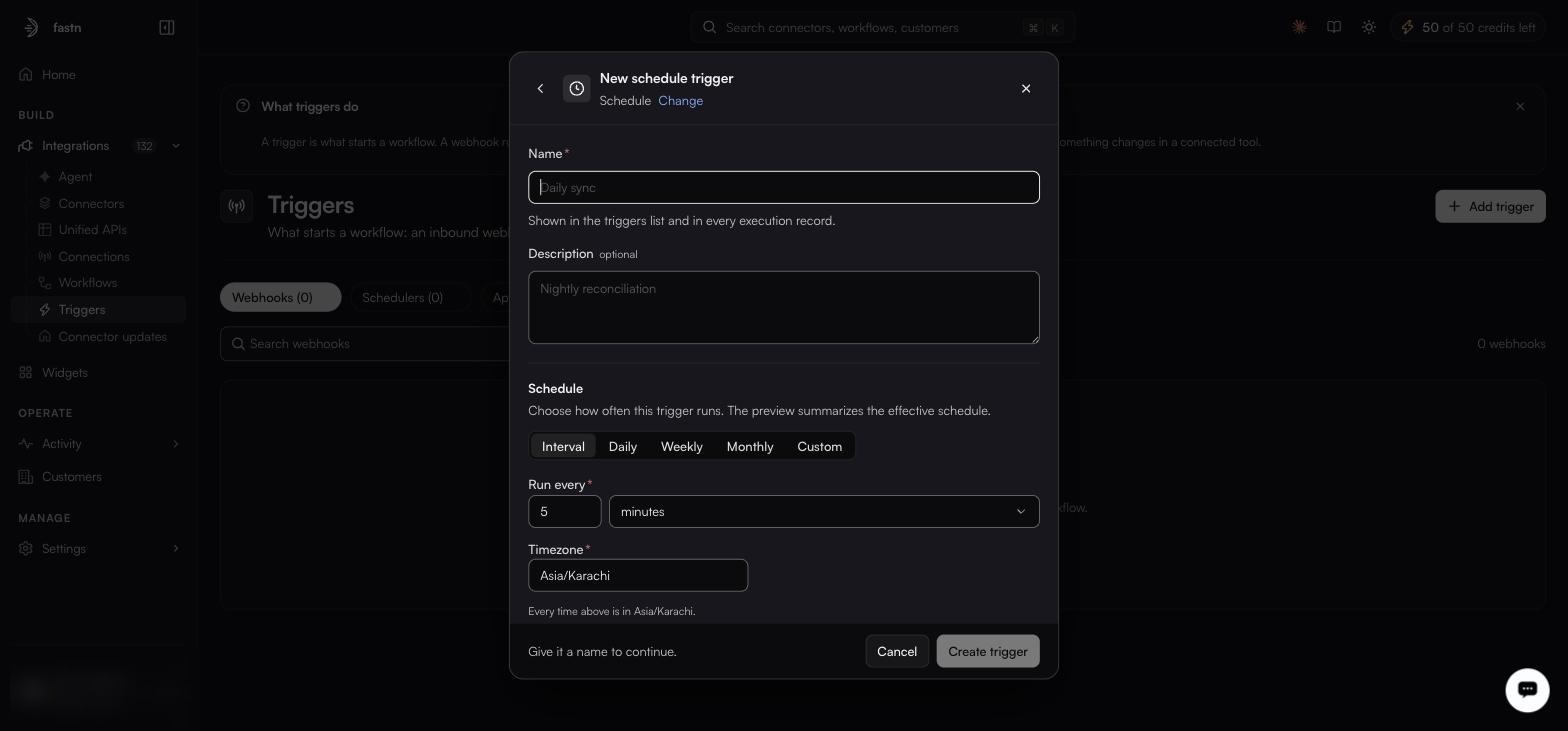
Task: Click the Activity pulse icon
Action: click(26, 444)
